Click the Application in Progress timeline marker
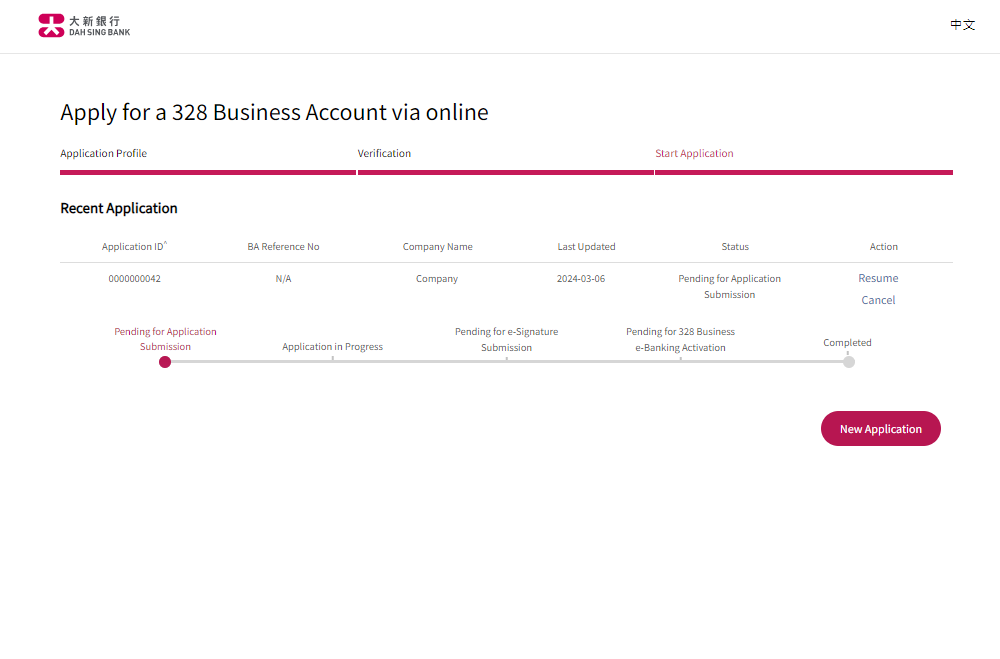This screenshot has height=659, width=1000. tap(332, 358)
